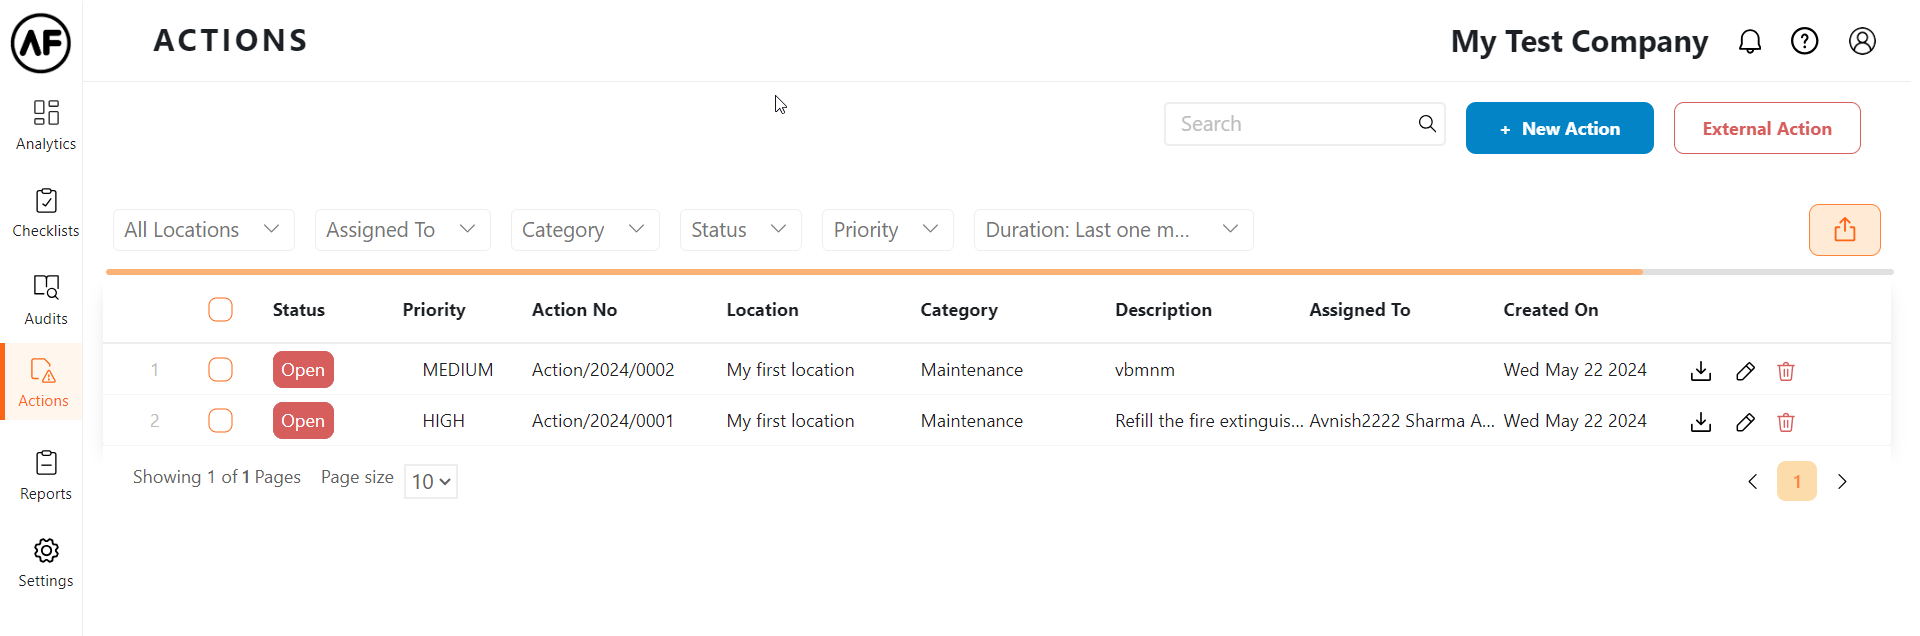
Task: Click the New Action button
Action: [x=1559, y=129]
